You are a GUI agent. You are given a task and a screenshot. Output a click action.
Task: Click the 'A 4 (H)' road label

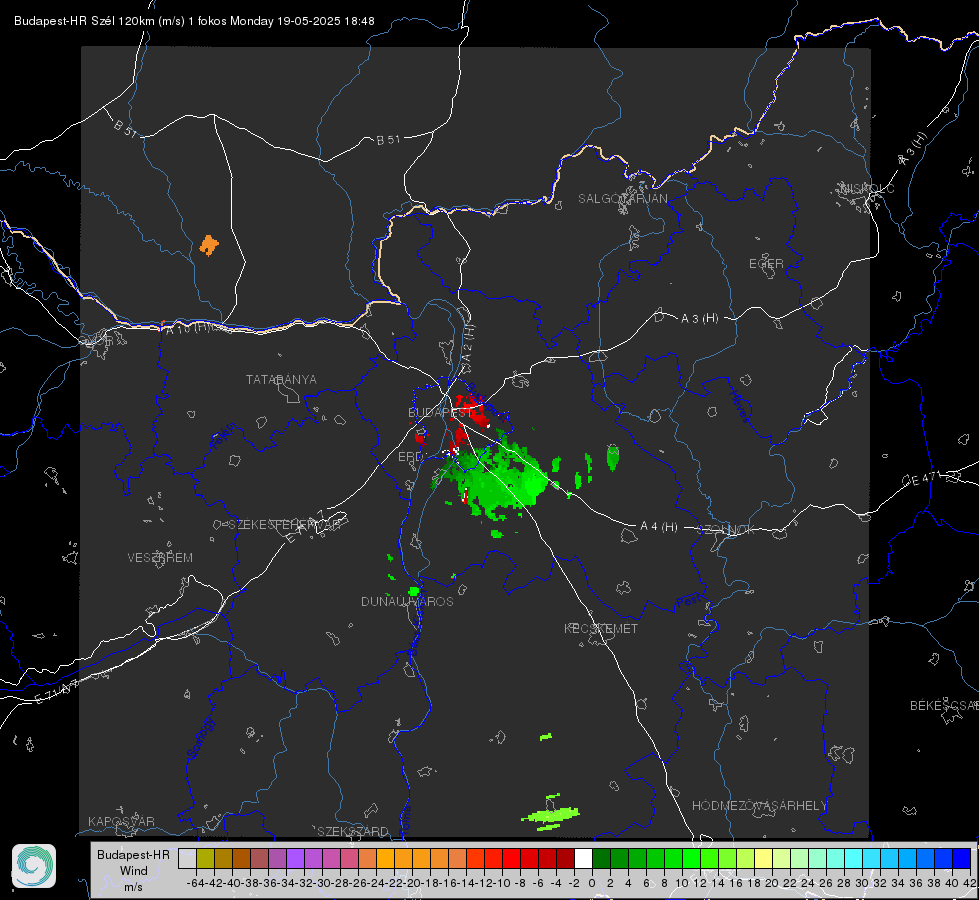pos(659,527)
